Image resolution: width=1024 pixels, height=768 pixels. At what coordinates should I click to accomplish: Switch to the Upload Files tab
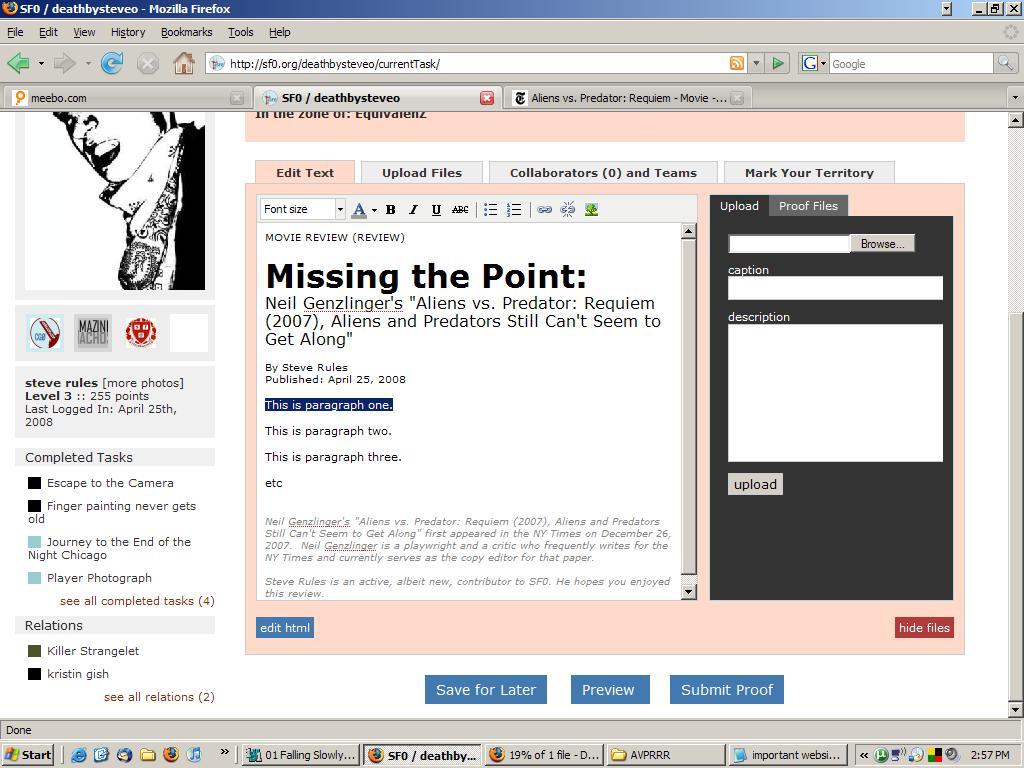[421, 173]
